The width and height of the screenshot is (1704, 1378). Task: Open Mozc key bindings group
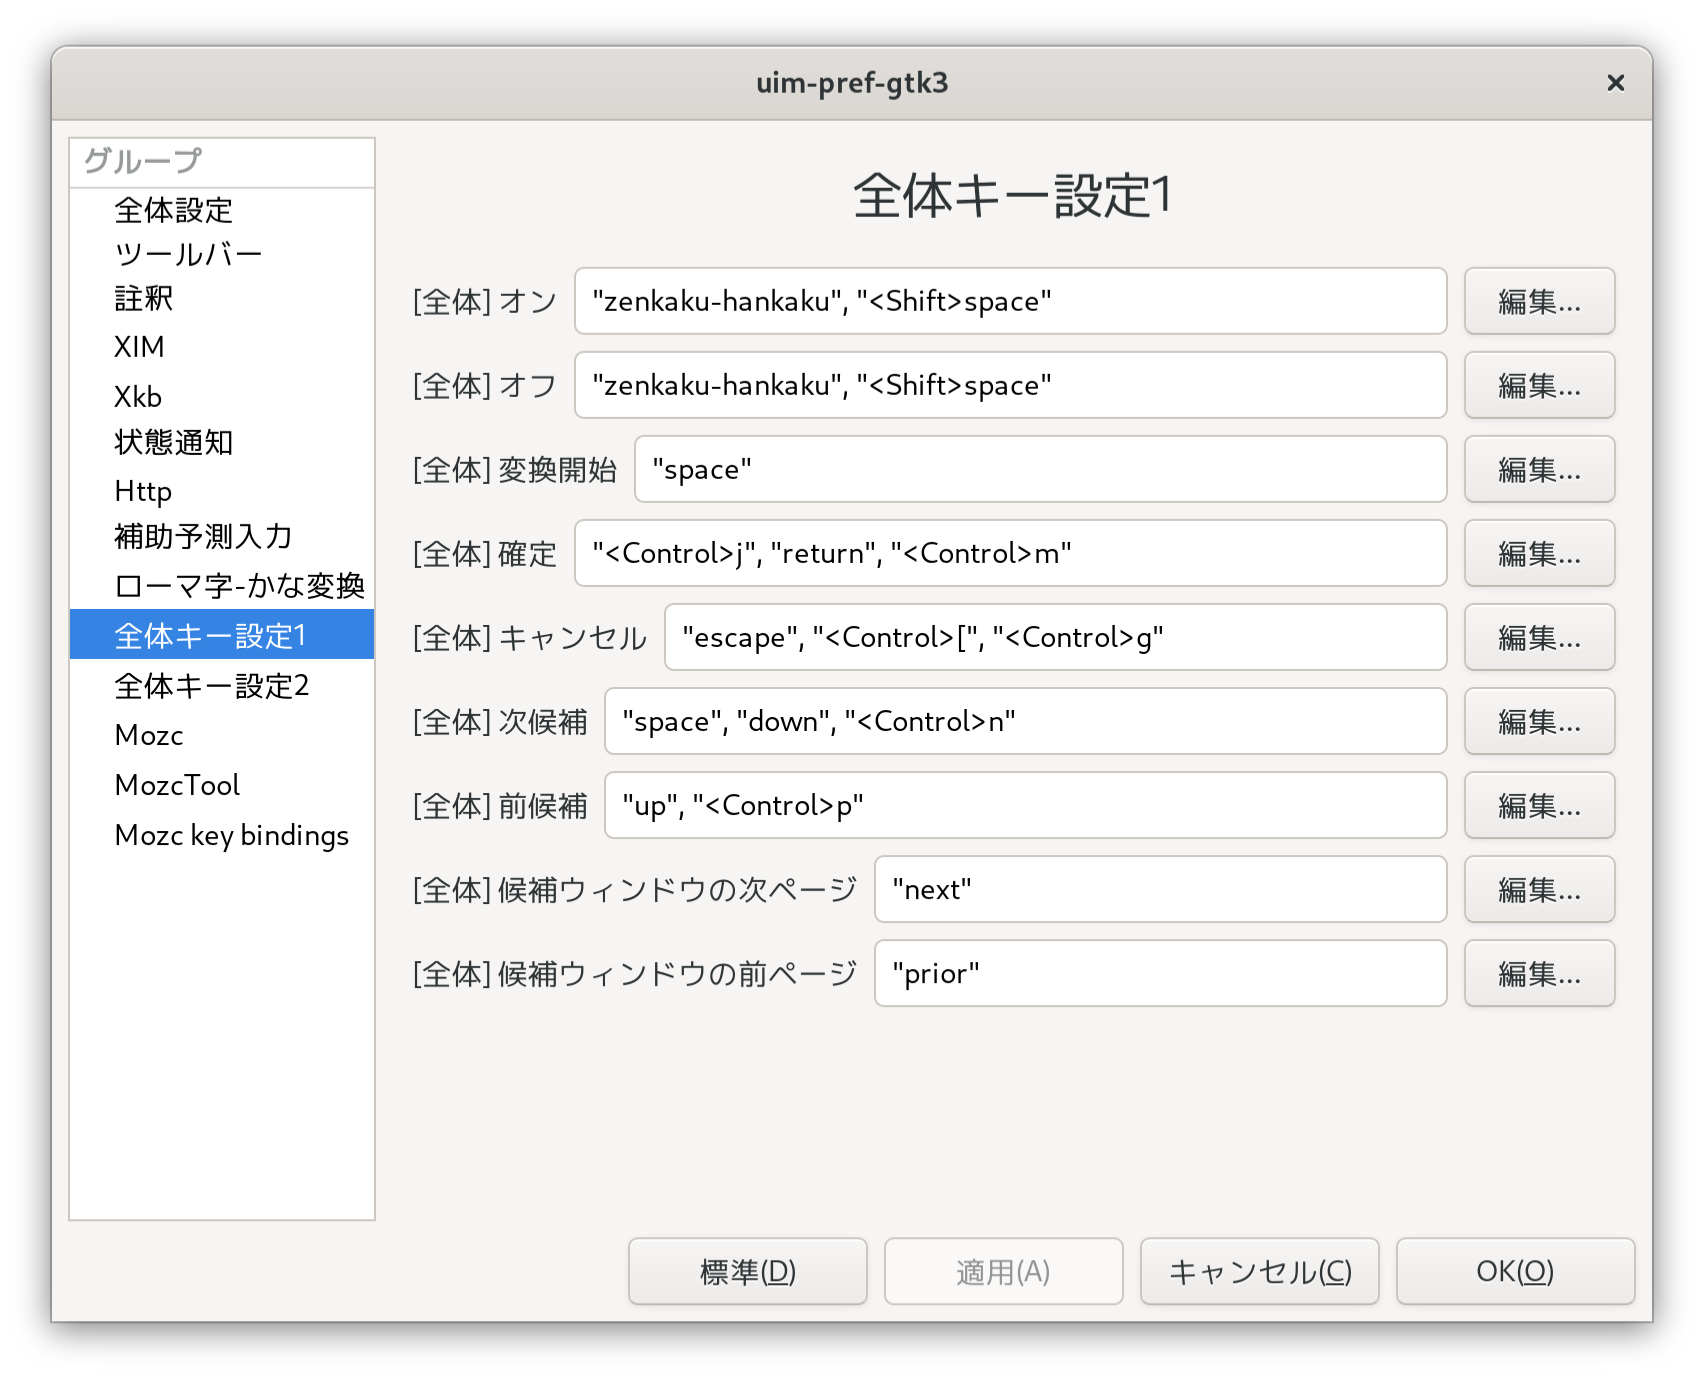(231, 835)
